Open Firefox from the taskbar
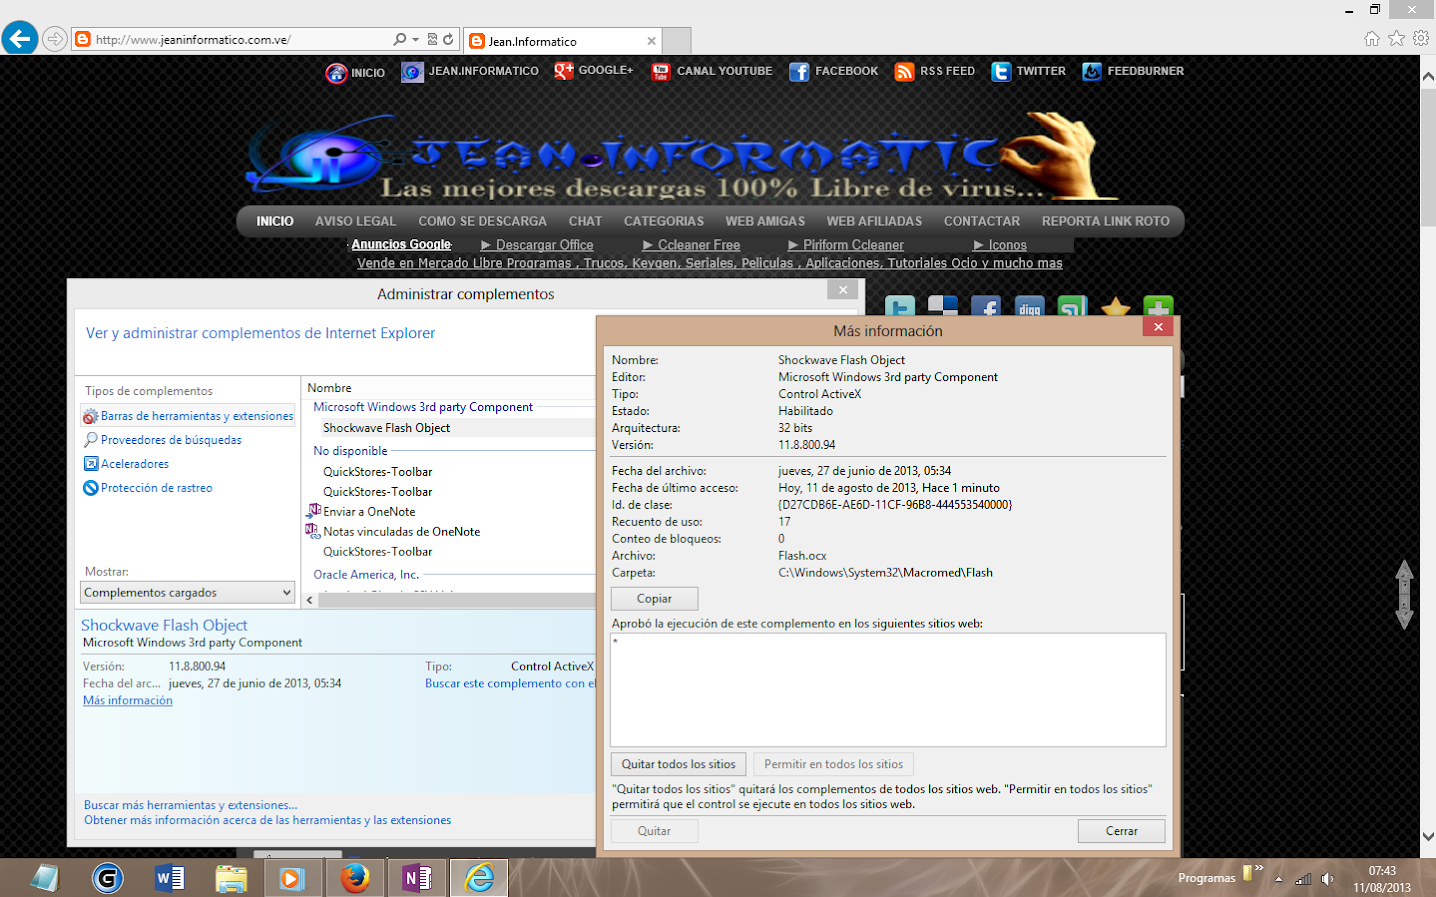 click(x=354, y=878)
